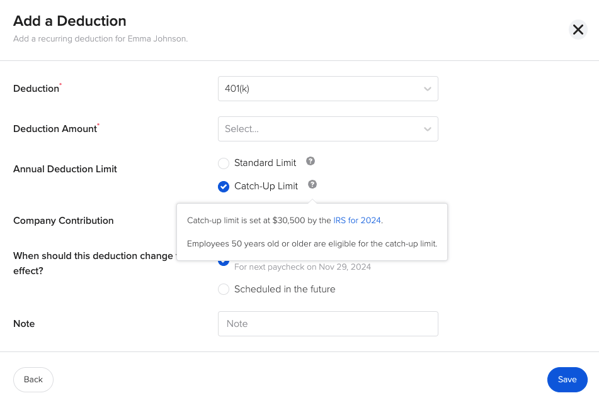The height and width of the screenshot is (403, 599).
Task: Select the Catch-Up Limit radio option
Action: click(x=223, y=186)
